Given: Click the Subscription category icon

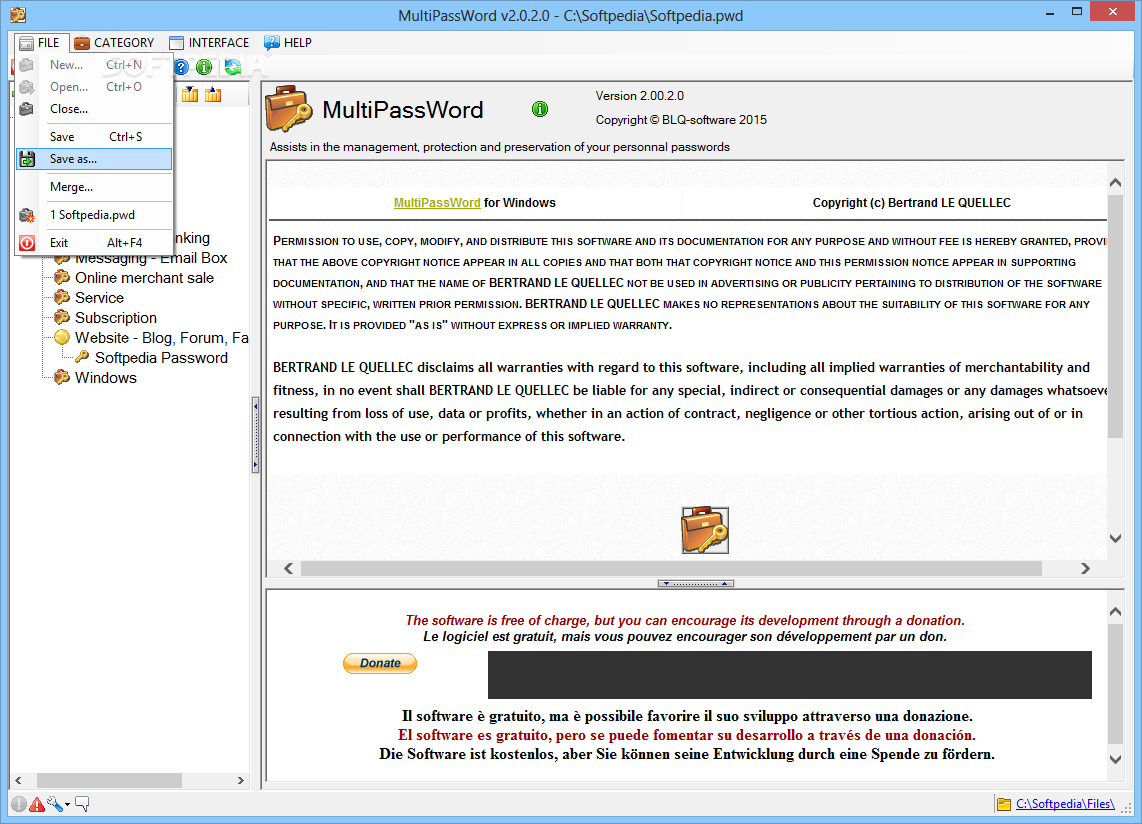Looking at the screenshot, I should click(x=62, y=318).
